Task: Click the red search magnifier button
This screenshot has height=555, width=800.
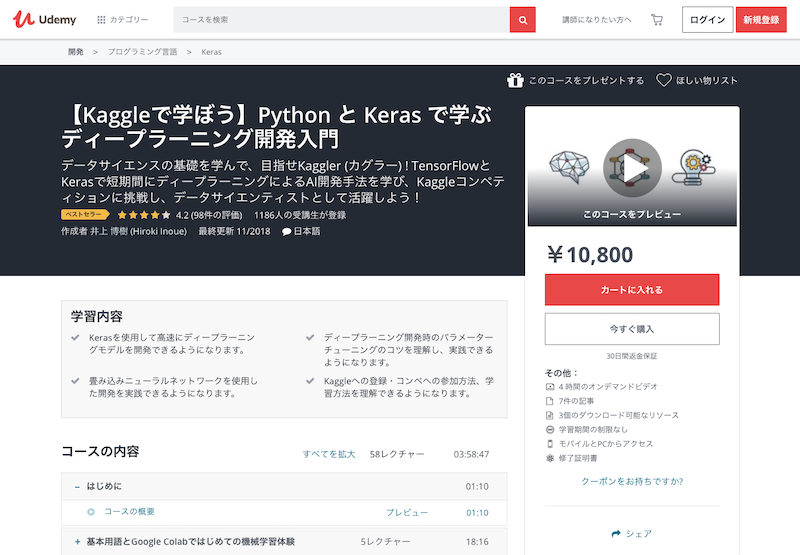Action: tap(522, 20)
